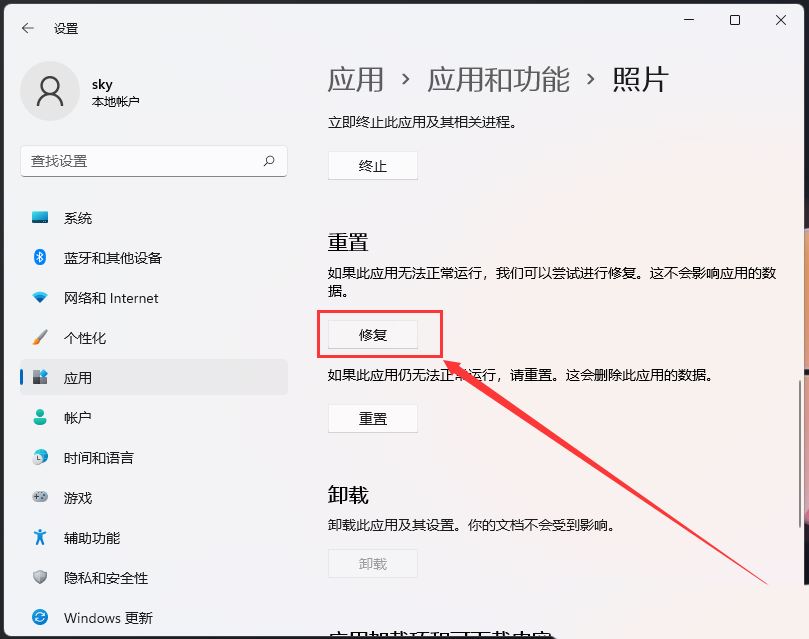Select the Bluetooth icon in sidebar
This screenshot has height=639, width=809.
(x=40, y=257)
